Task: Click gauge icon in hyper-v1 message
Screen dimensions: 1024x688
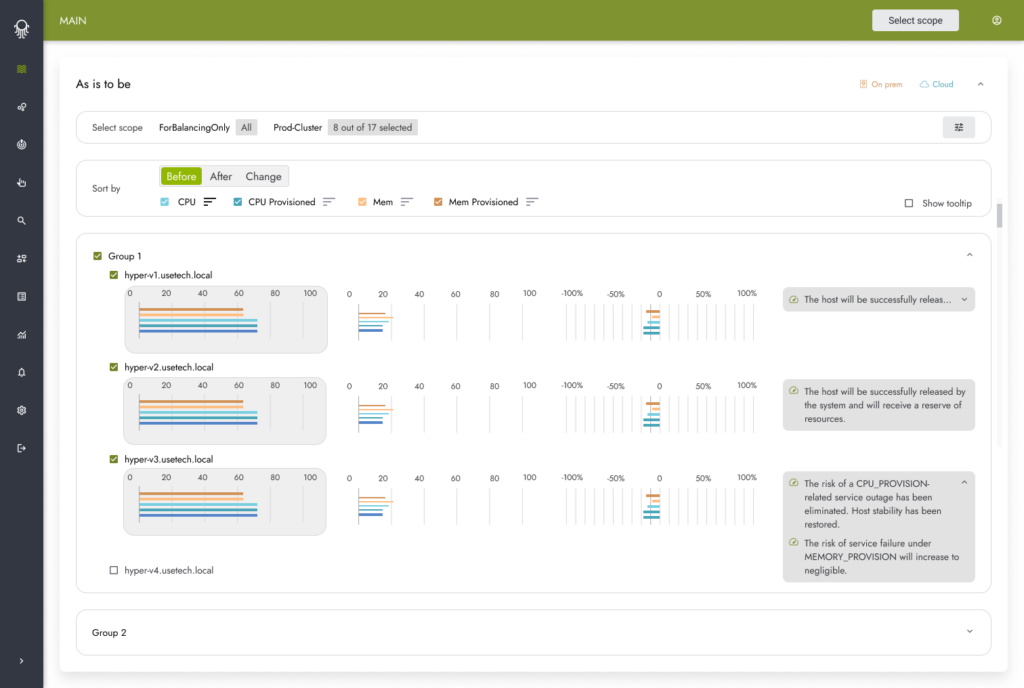Action: click(x=793, y=300)
